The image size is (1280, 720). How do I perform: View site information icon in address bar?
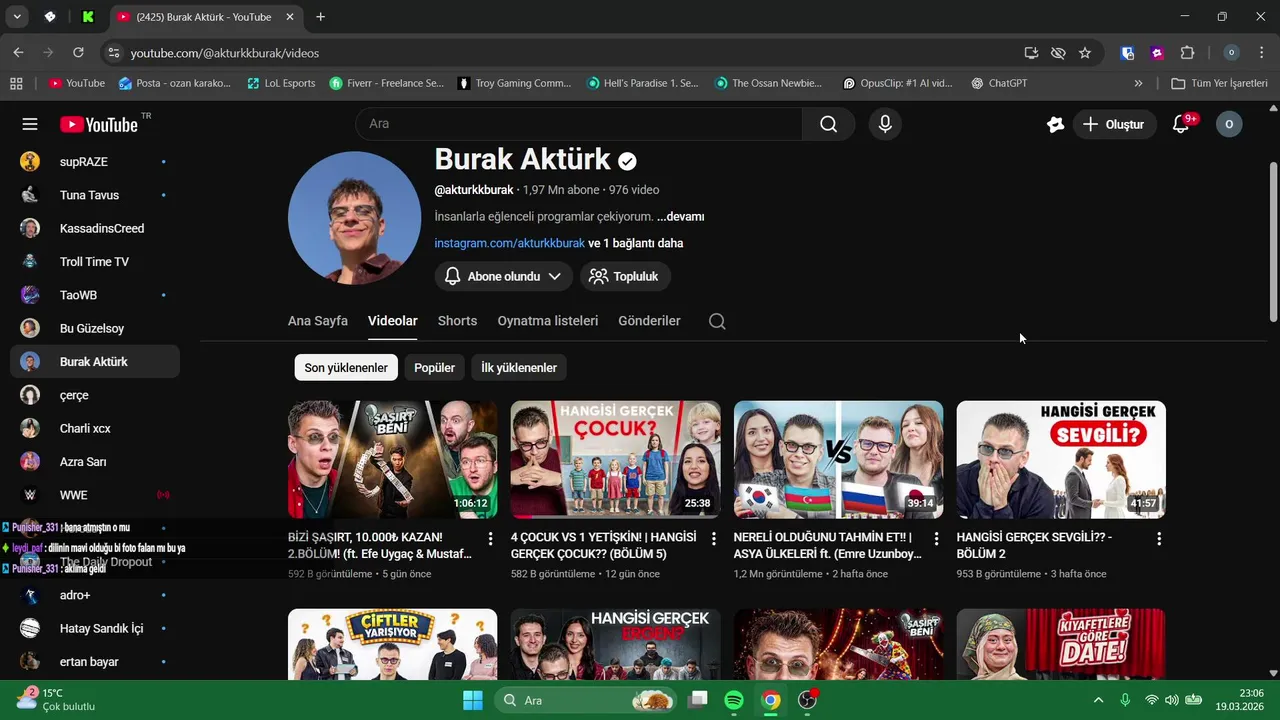113,53
